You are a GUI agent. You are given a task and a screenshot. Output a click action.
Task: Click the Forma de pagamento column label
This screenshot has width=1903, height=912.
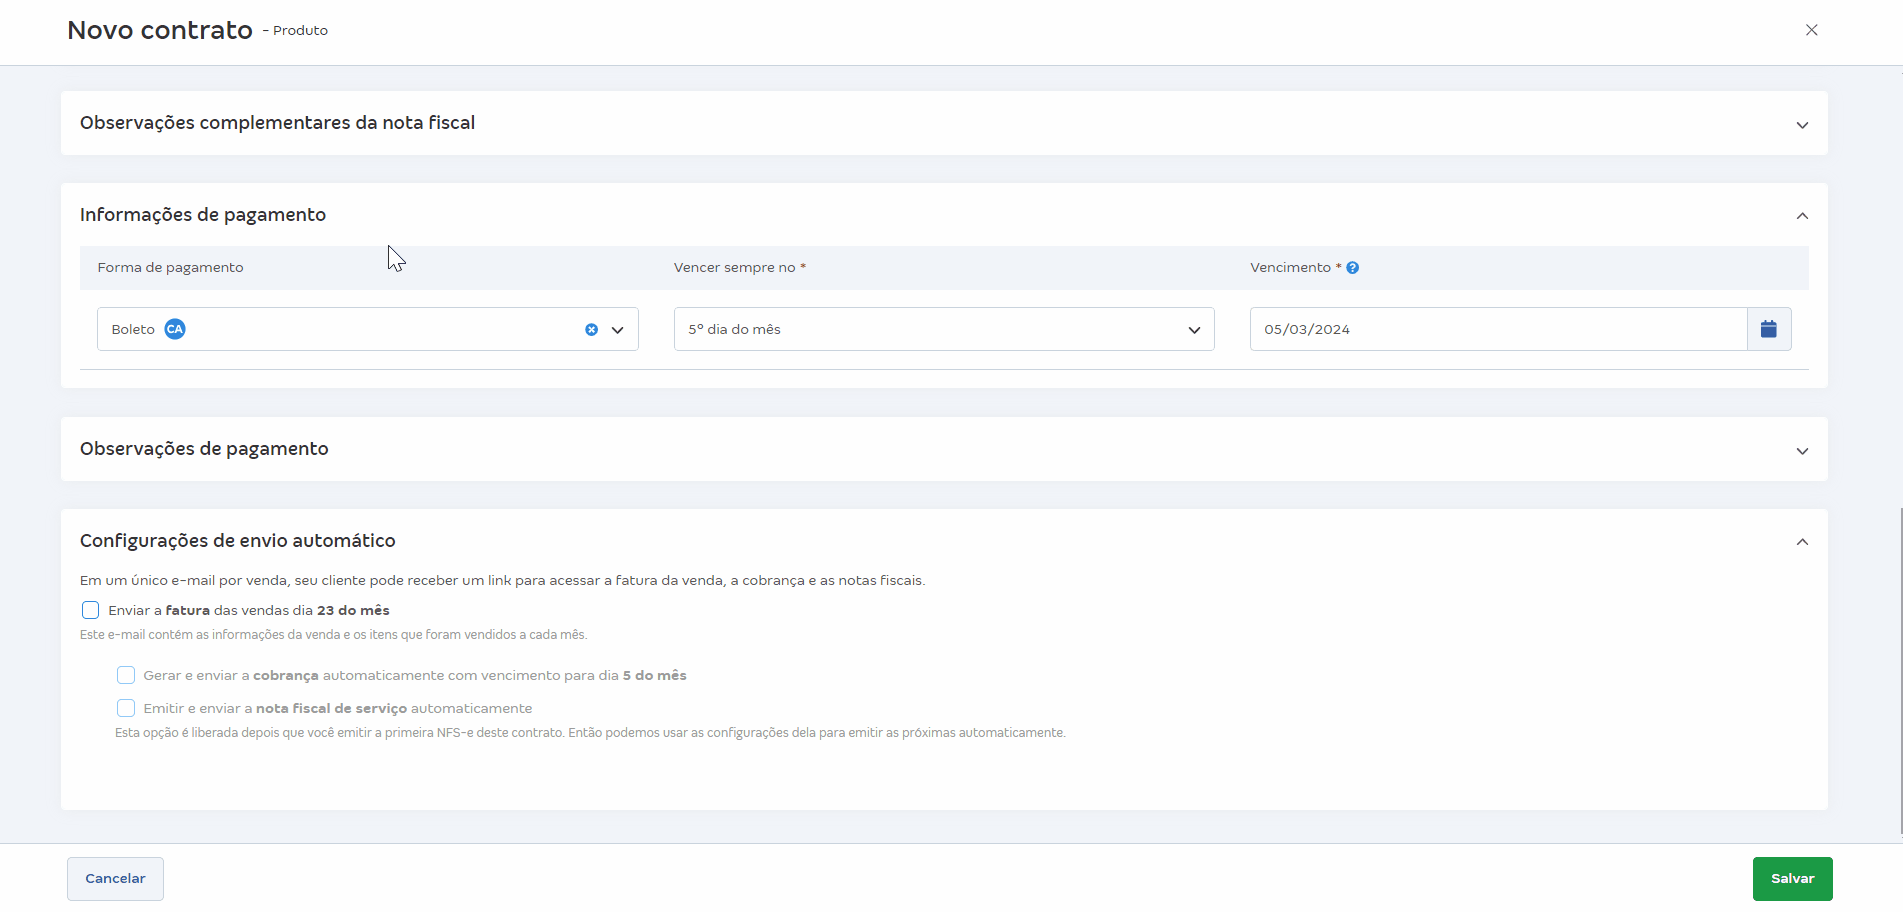tap(170, 268)
